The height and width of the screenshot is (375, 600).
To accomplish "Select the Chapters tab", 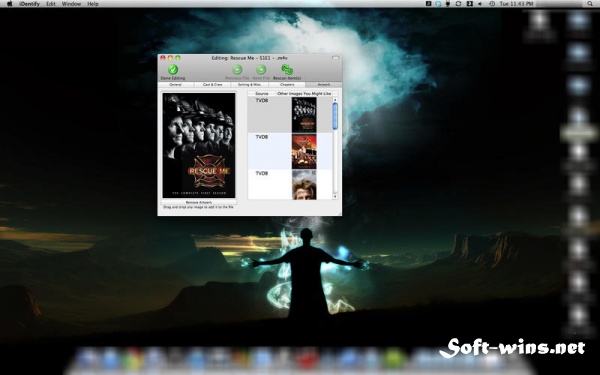I will pos(287,85).
